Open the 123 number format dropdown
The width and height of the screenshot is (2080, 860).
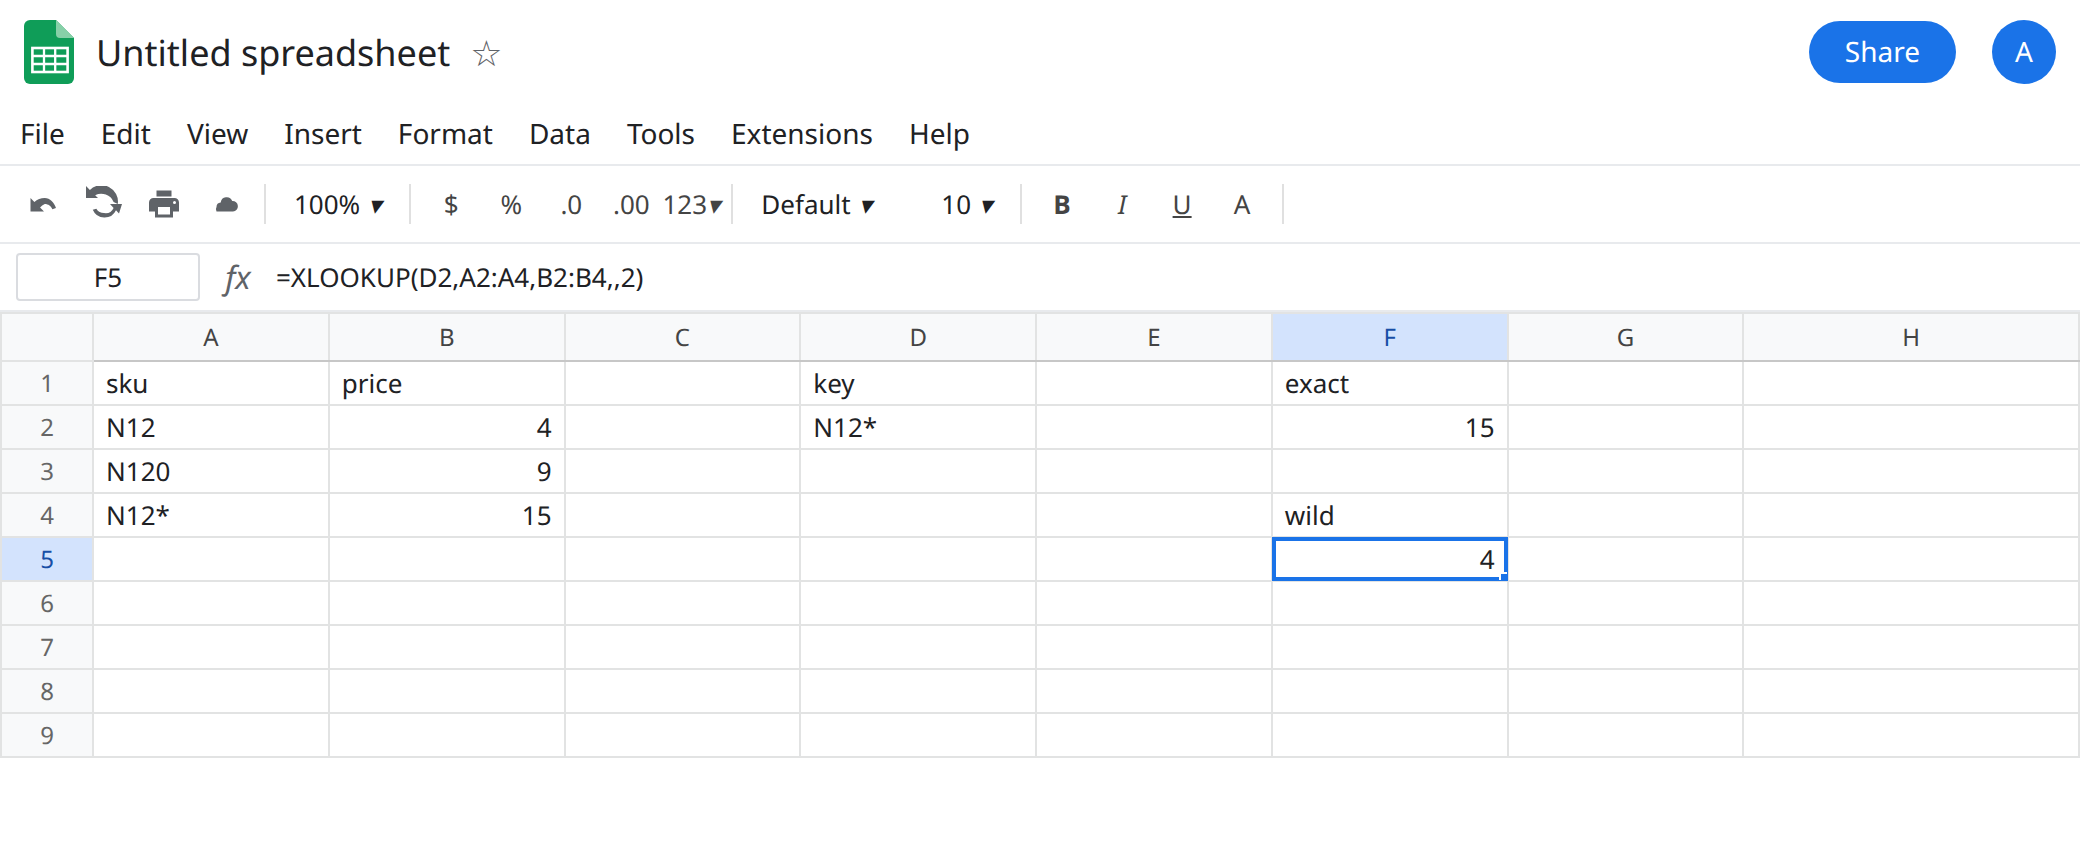(692, 205)
